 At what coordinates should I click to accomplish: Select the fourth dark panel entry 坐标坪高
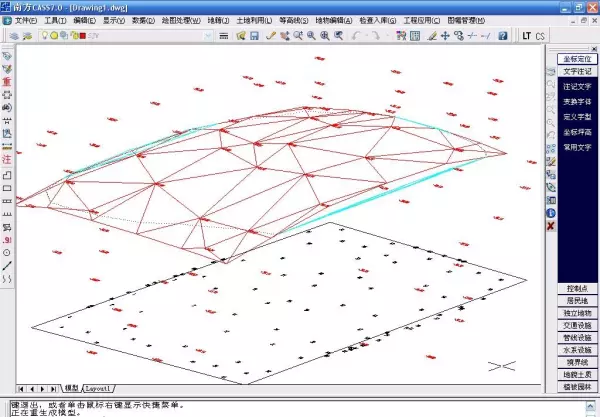[x=577, y=132]
